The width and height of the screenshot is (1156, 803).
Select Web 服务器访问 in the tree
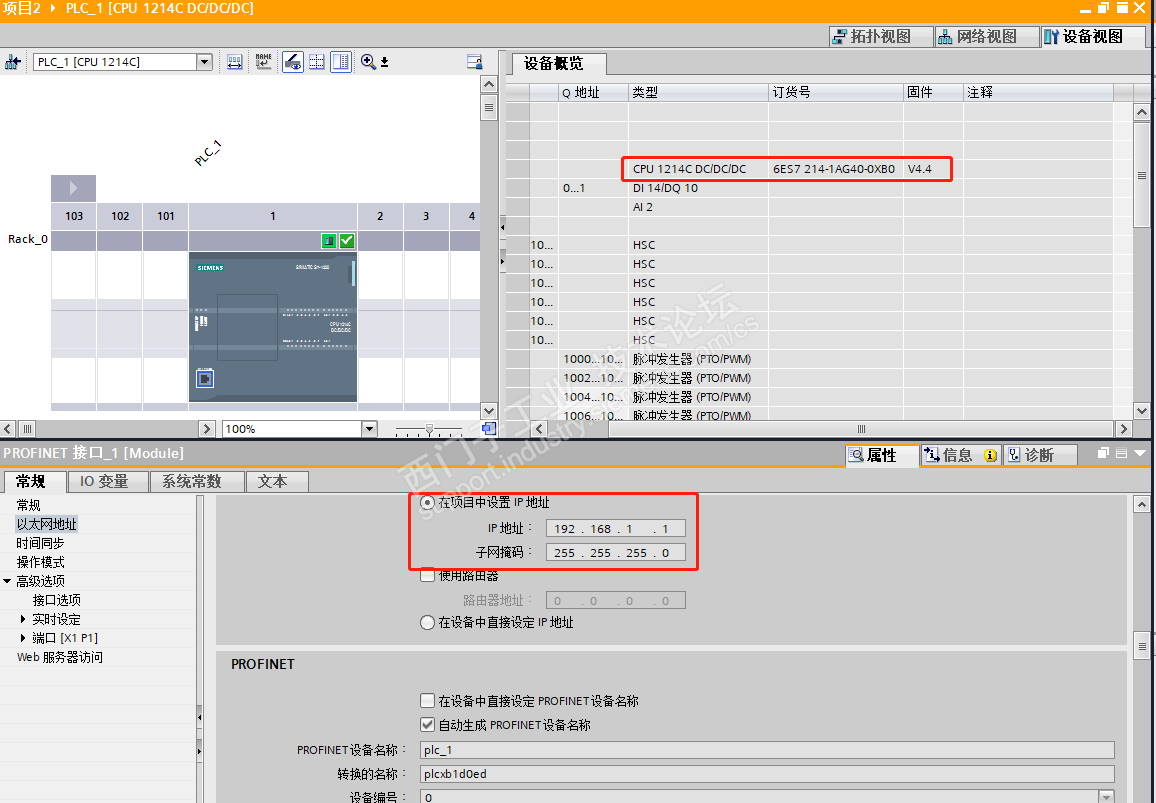click(60, 657)
